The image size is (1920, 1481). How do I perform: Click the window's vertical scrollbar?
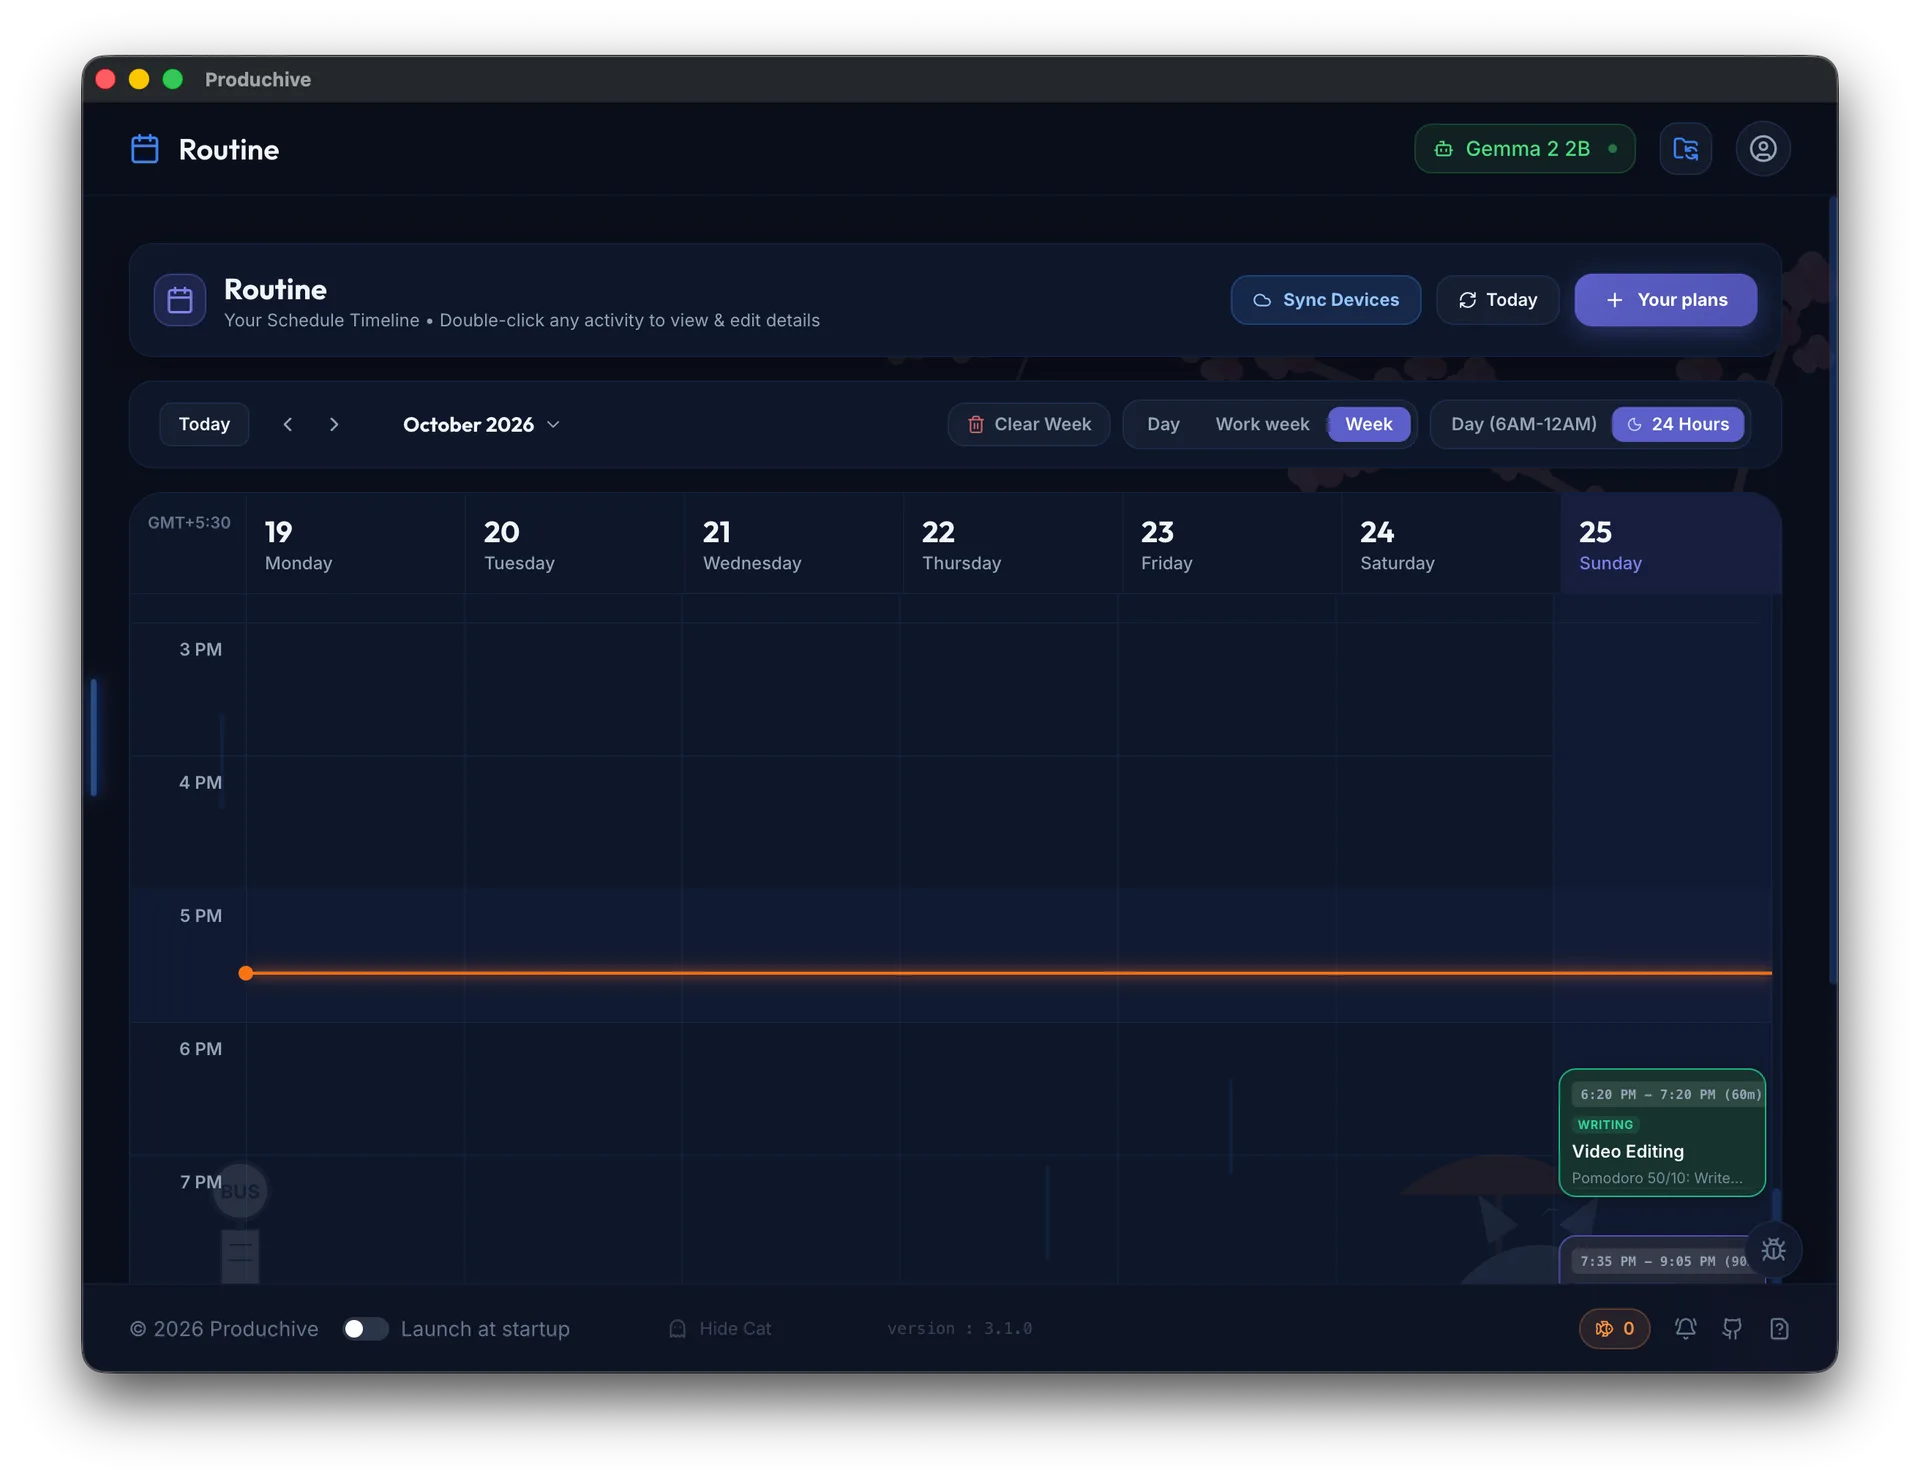pyautogui.click(x=1832, y=590)
